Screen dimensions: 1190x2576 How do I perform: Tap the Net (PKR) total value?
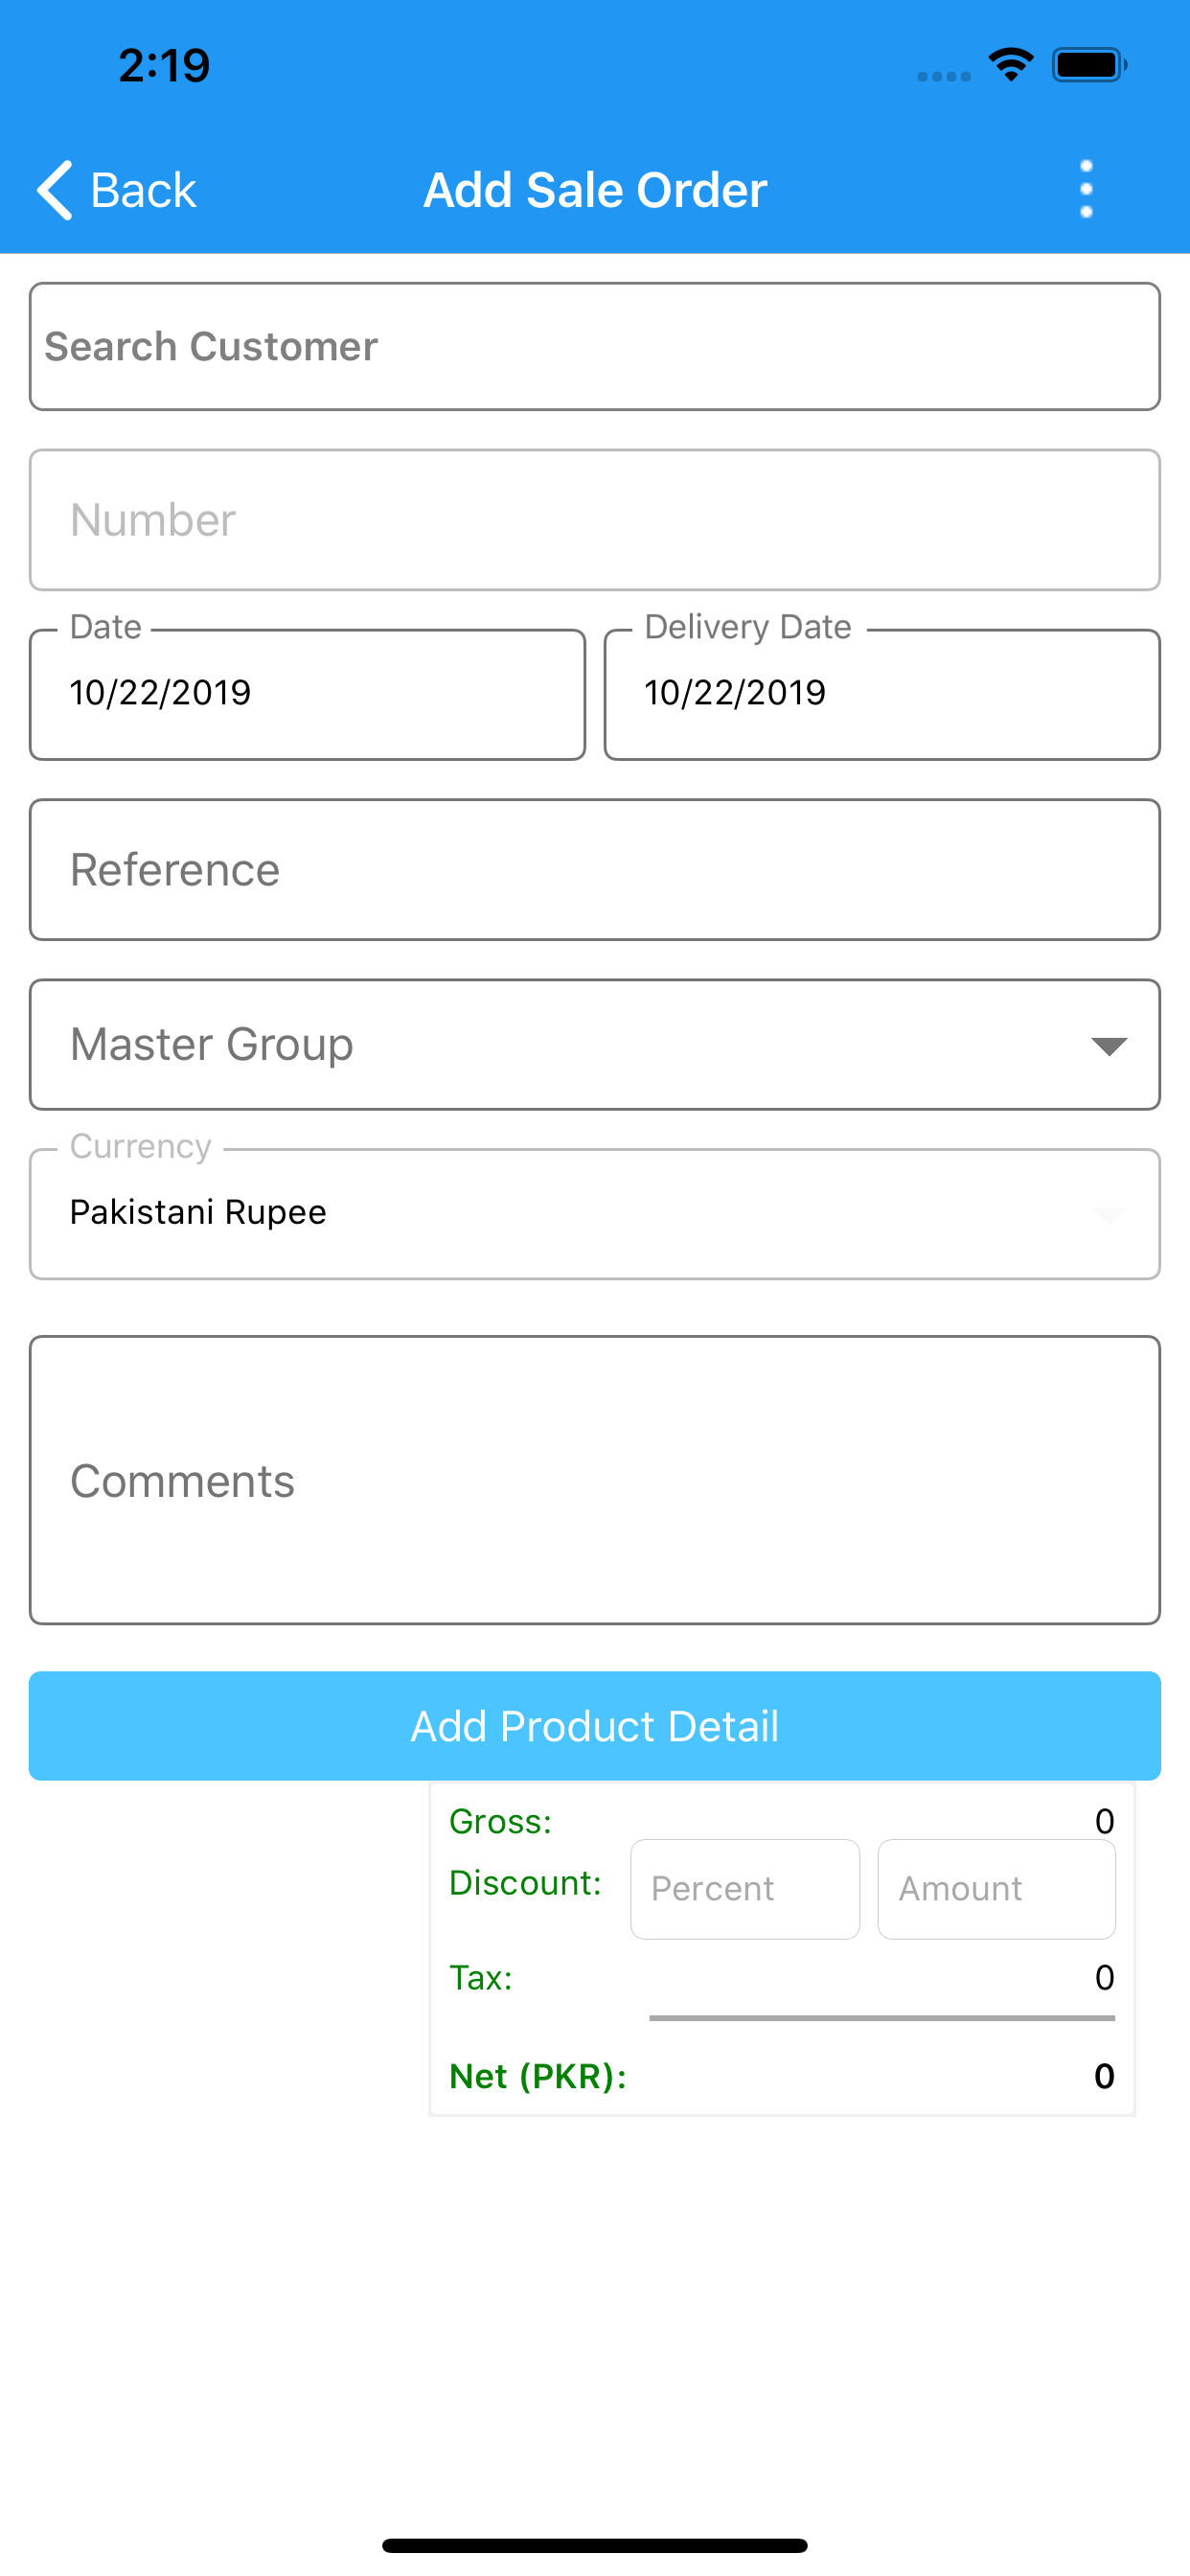[x=1103, y=2076]
